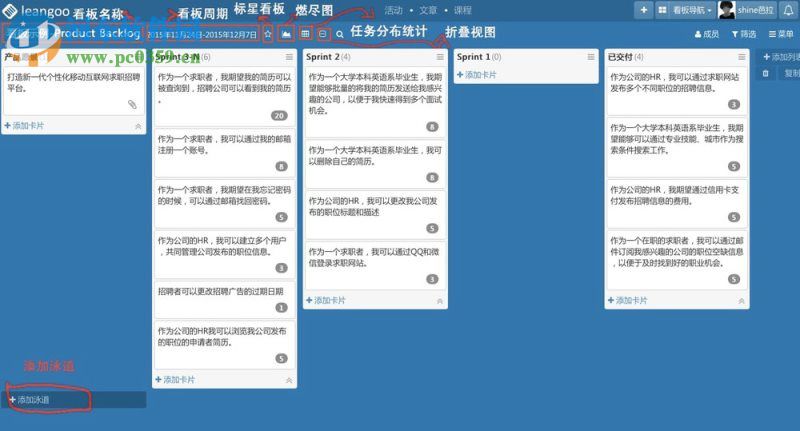Click the 3 badge on QQ login card
The width and height of the screenshot is (800, 431).
[432, 279]
